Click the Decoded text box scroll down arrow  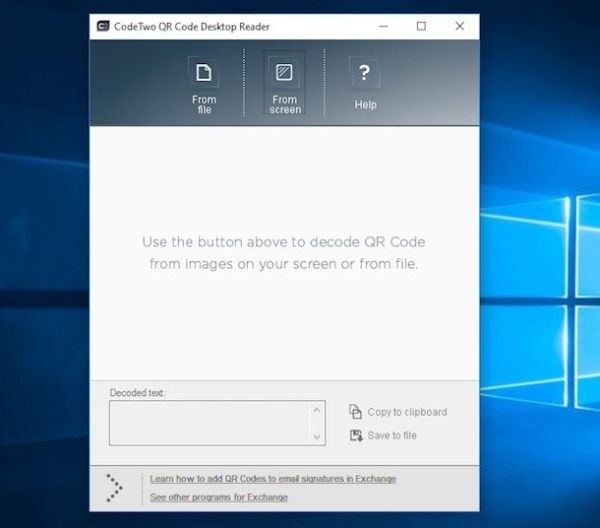[318, 437]
